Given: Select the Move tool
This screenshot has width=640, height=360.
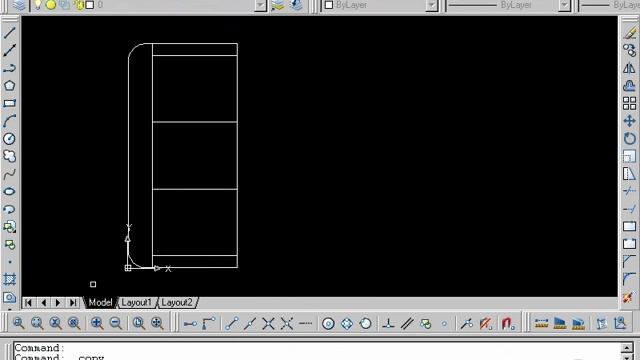Looking at the screenshot, I should click(629, 121).
